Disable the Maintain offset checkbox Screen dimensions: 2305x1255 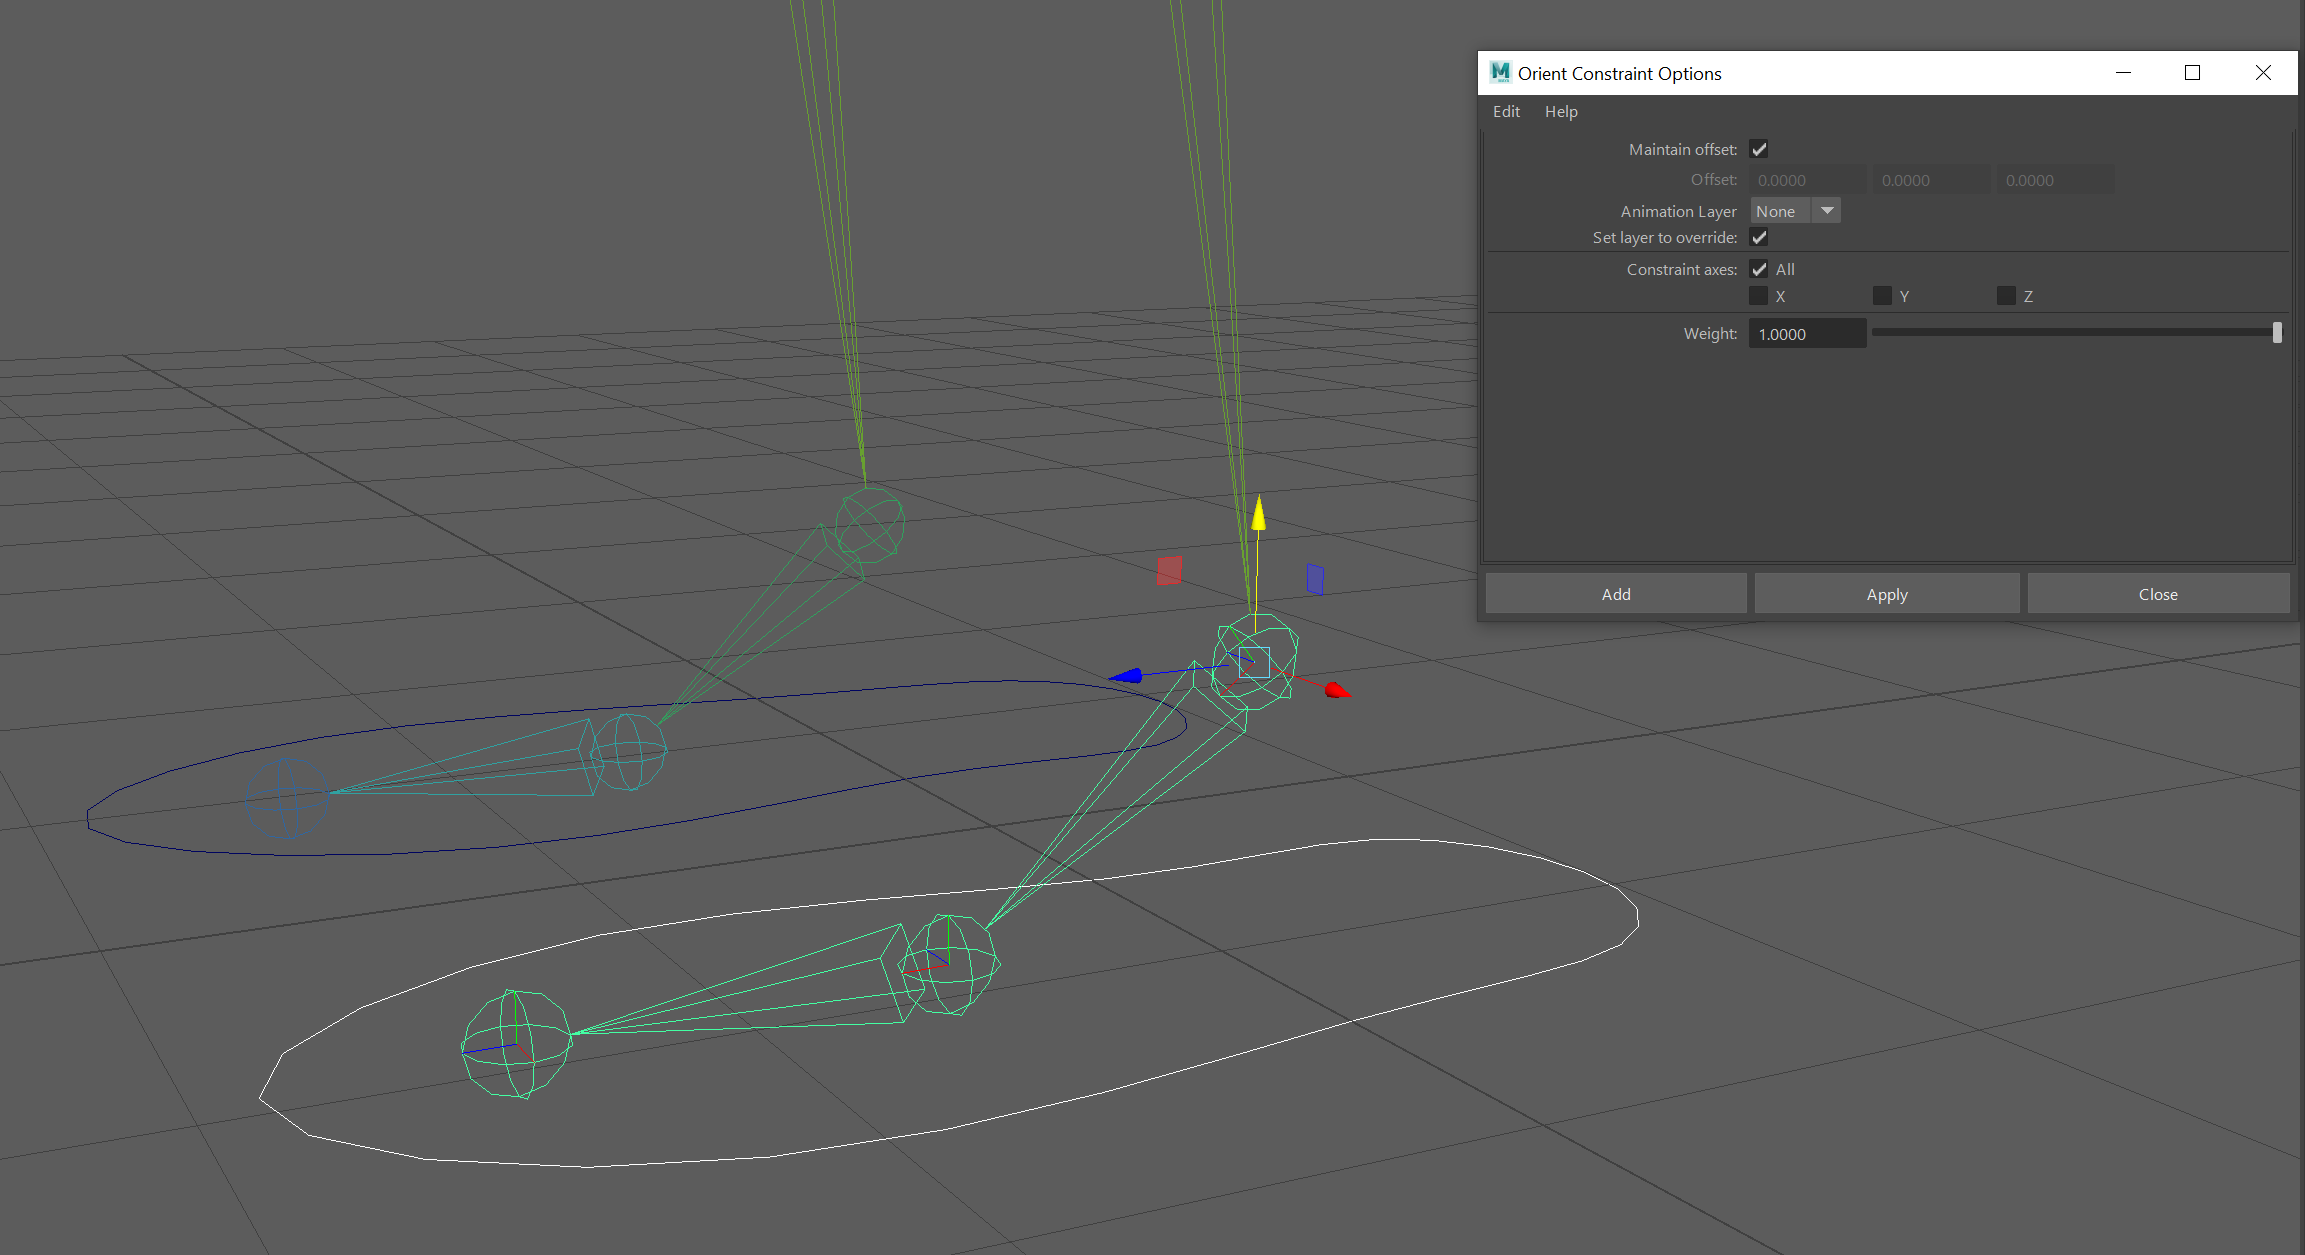pos(1759,149)
